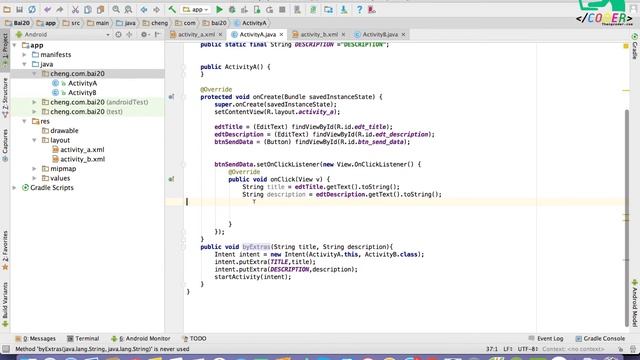Expand cheng.com.bai20 (test) package
Image resolution: width=640 pixels, height=360 pixels.
[35, 112]
